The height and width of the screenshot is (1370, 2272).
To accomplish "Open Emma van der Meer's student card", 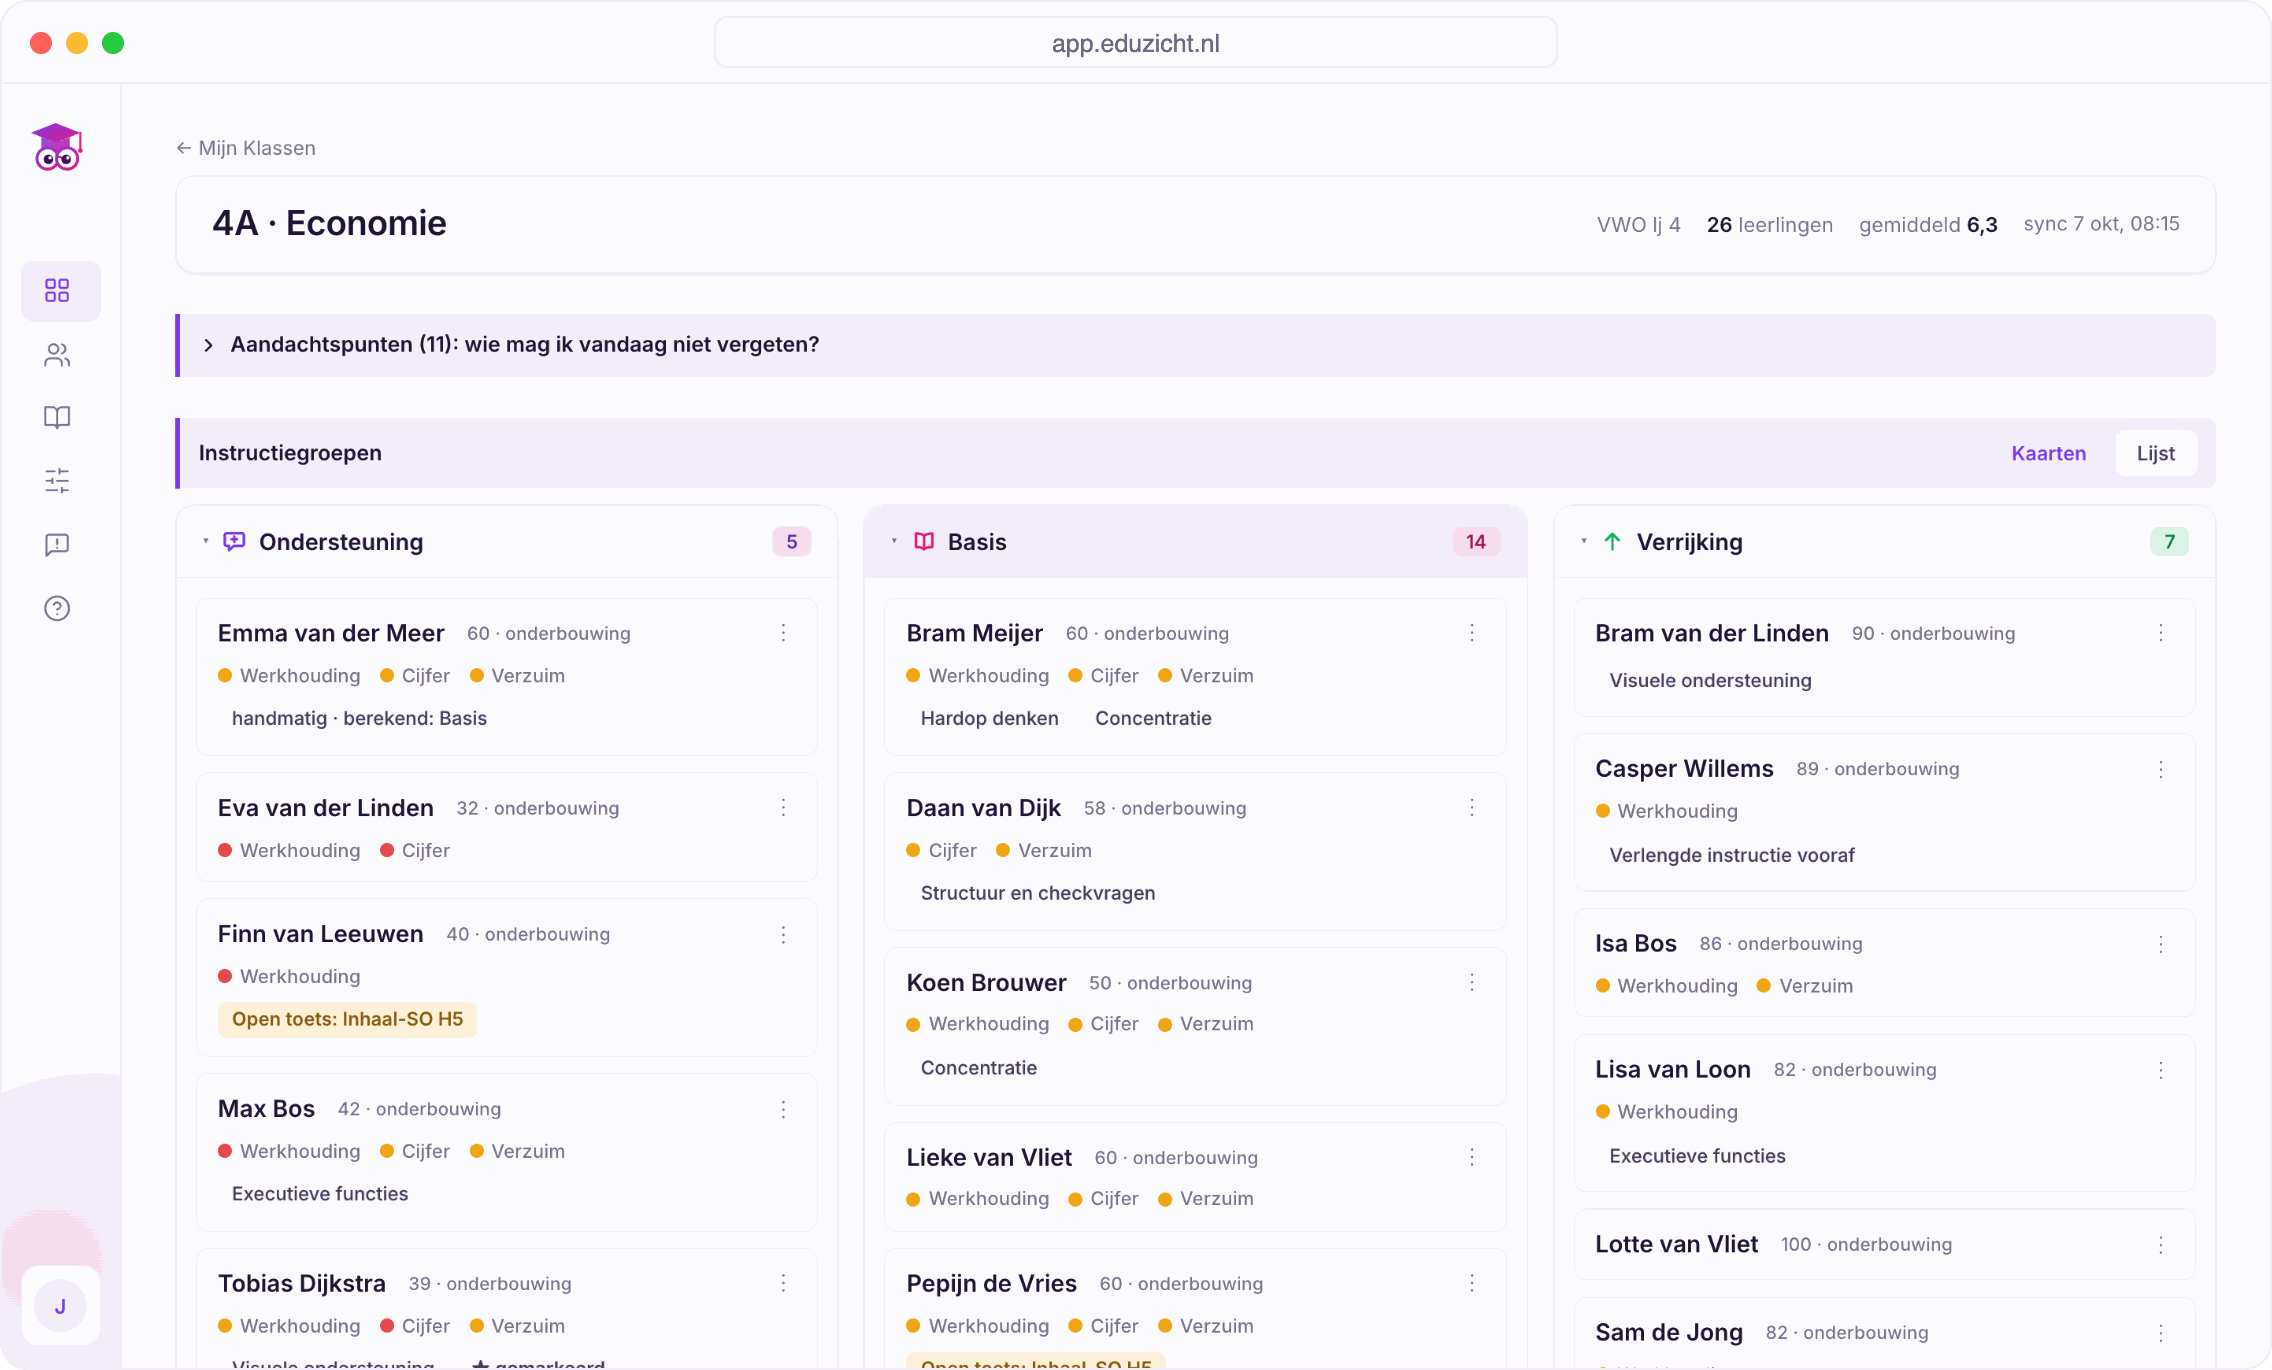I will tap(507, 677).
